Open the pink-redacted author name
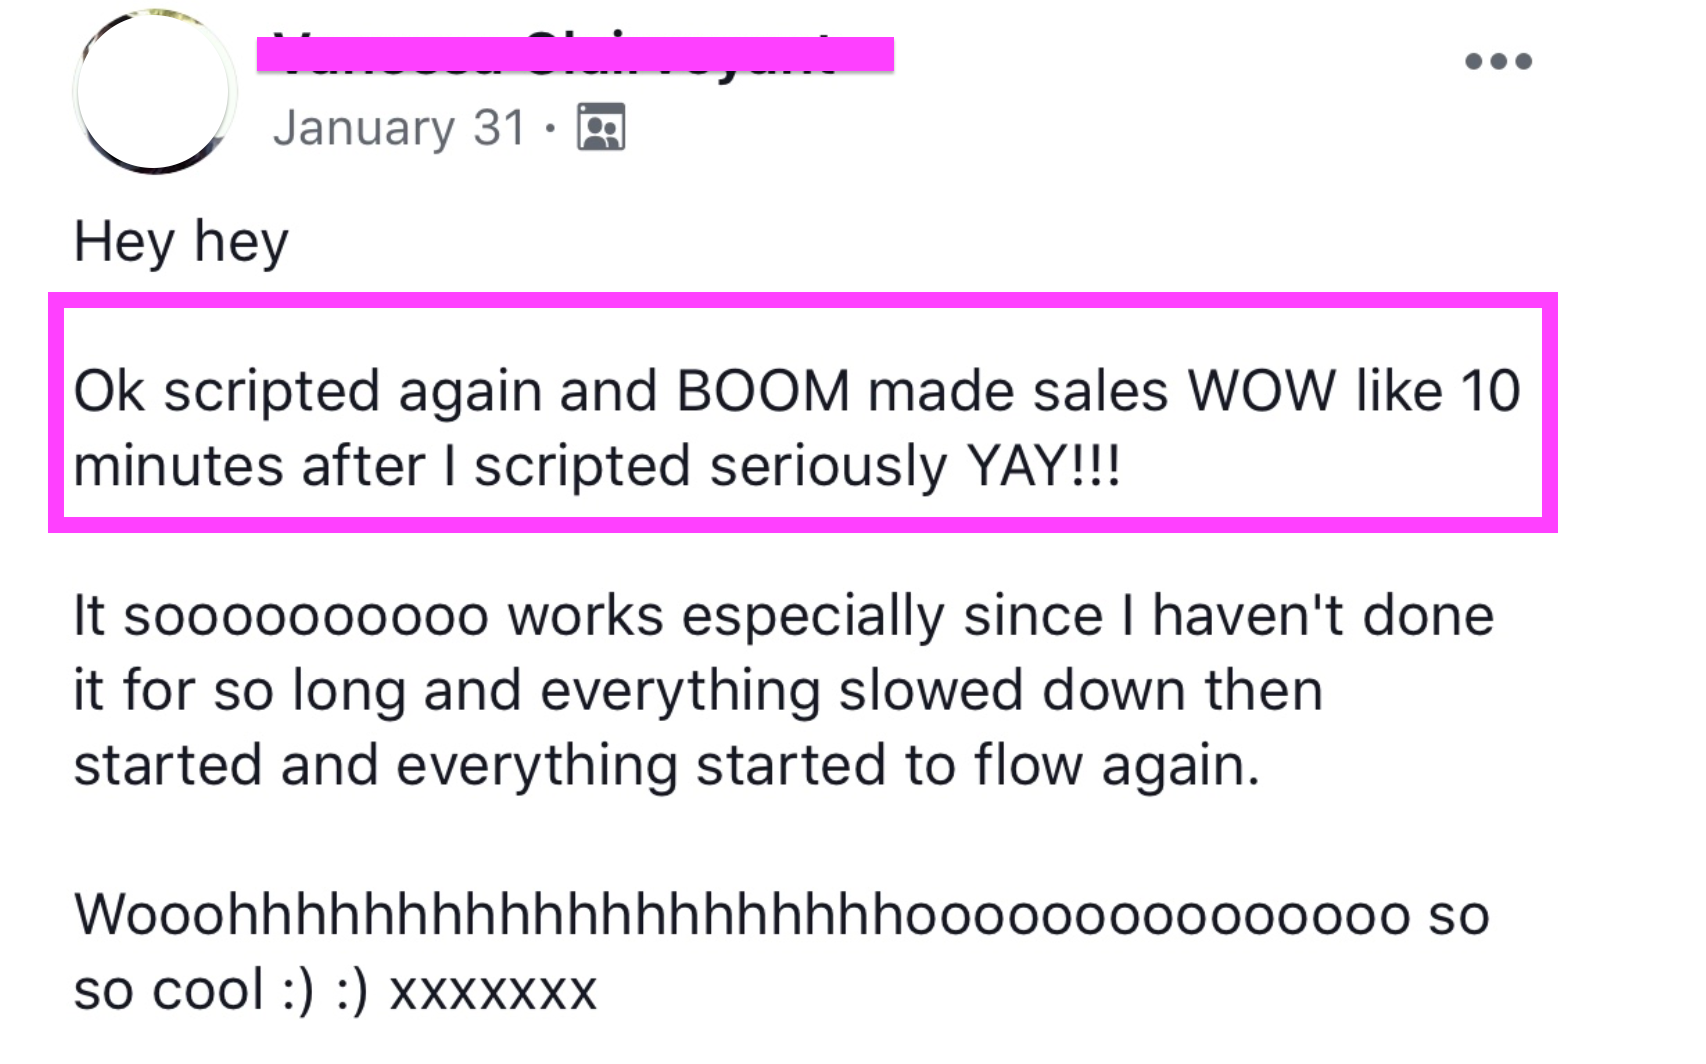This screenshot has width=1706, height=1064. tap(575, 54)
